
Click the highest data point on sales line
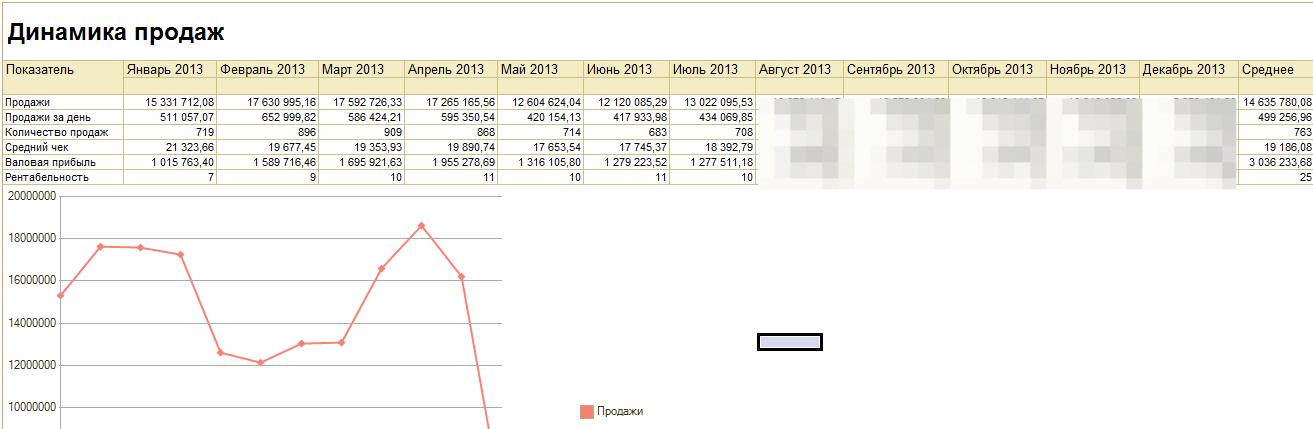pos(421,225)
